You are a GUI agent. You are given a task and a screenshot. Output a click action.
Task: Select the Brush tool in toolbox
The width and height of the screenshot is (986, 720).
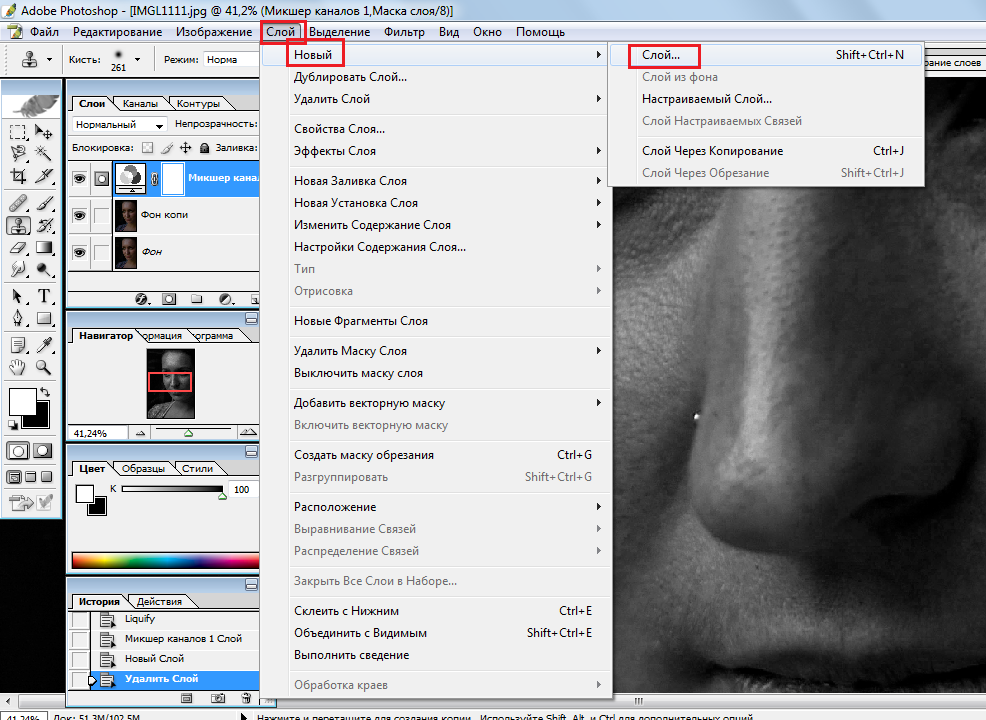(43, 203)
